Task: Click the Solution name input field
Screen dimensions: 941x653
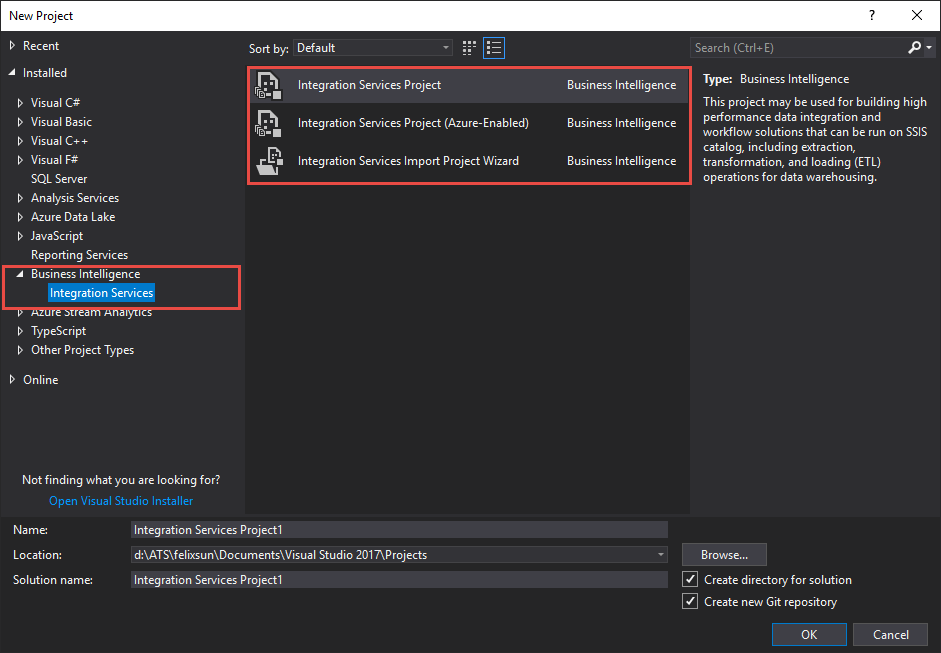Action: click(x=399, y=580)
